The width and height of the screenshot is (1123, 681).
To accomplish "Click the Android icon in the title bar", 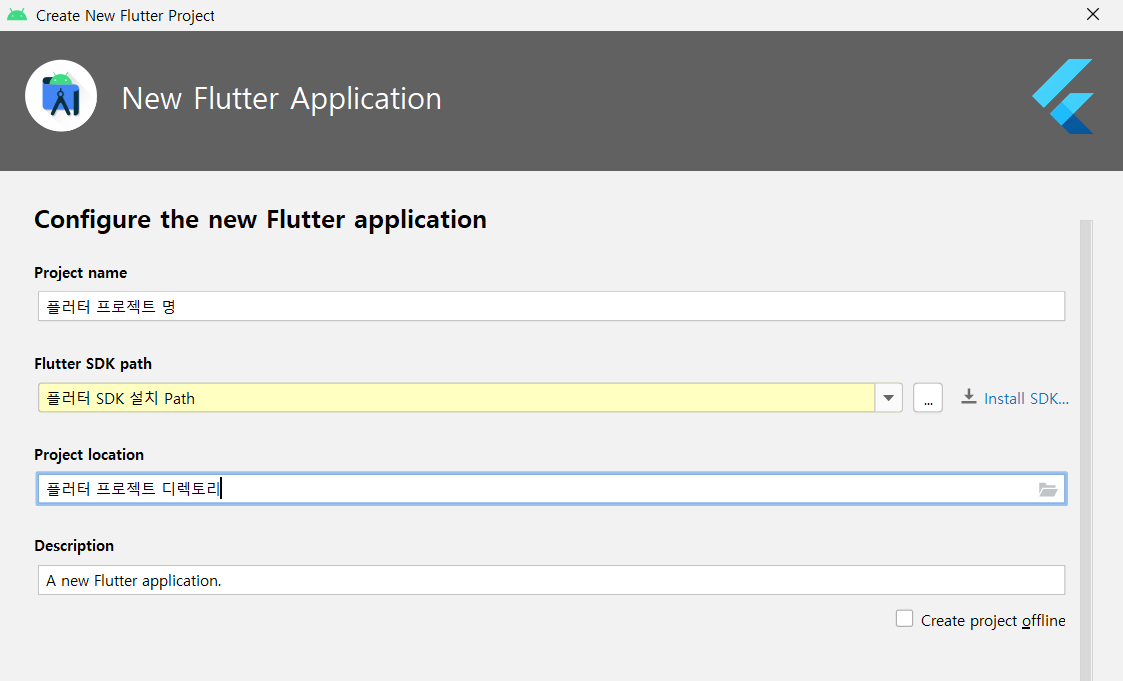I will click(16, 15).
